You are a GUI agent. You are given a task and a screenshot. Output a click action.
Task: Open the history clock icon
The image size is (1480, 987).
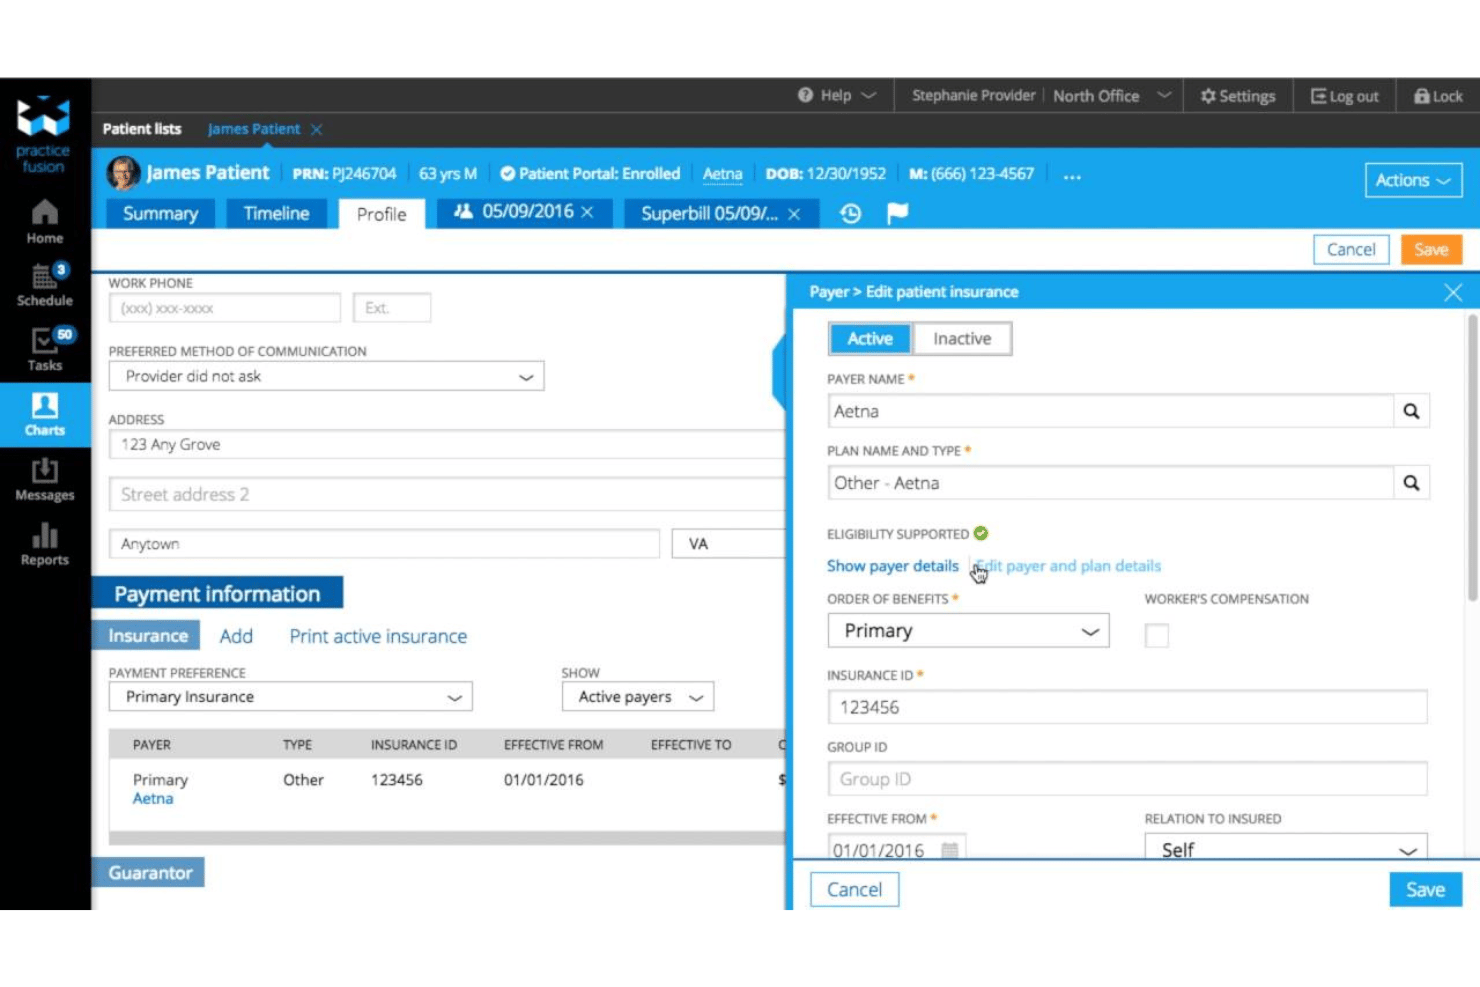tap(850, 213)
